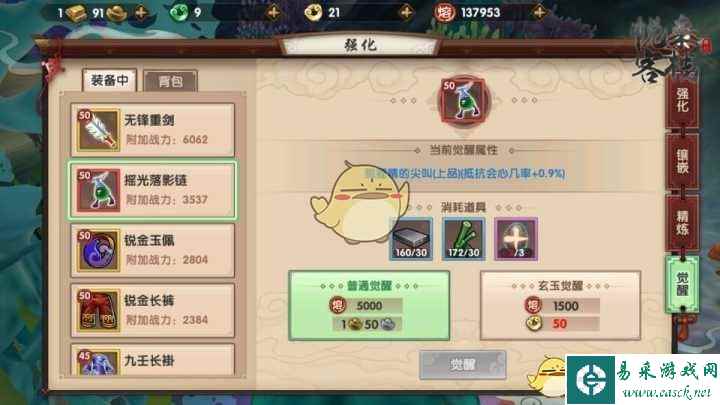Tap the purple awakening stone material
720x405 pixels.
coord(516,239)
